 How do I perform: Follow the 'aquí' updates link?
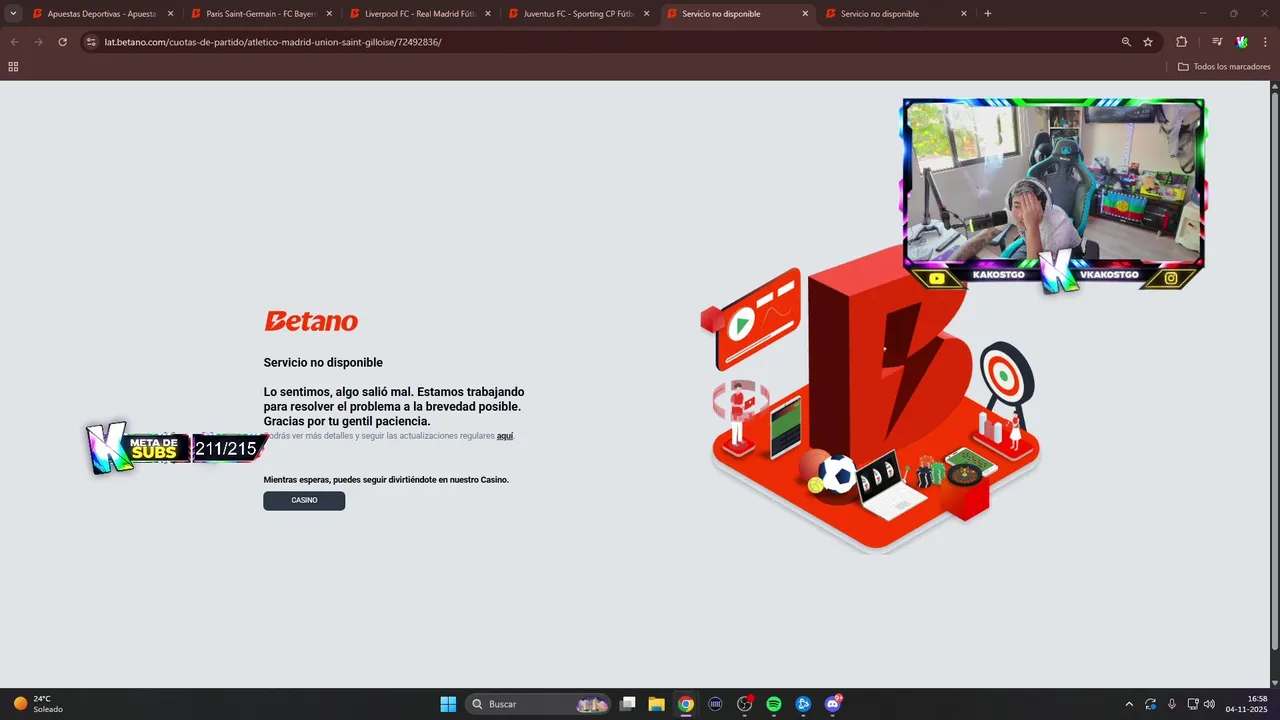505,436
